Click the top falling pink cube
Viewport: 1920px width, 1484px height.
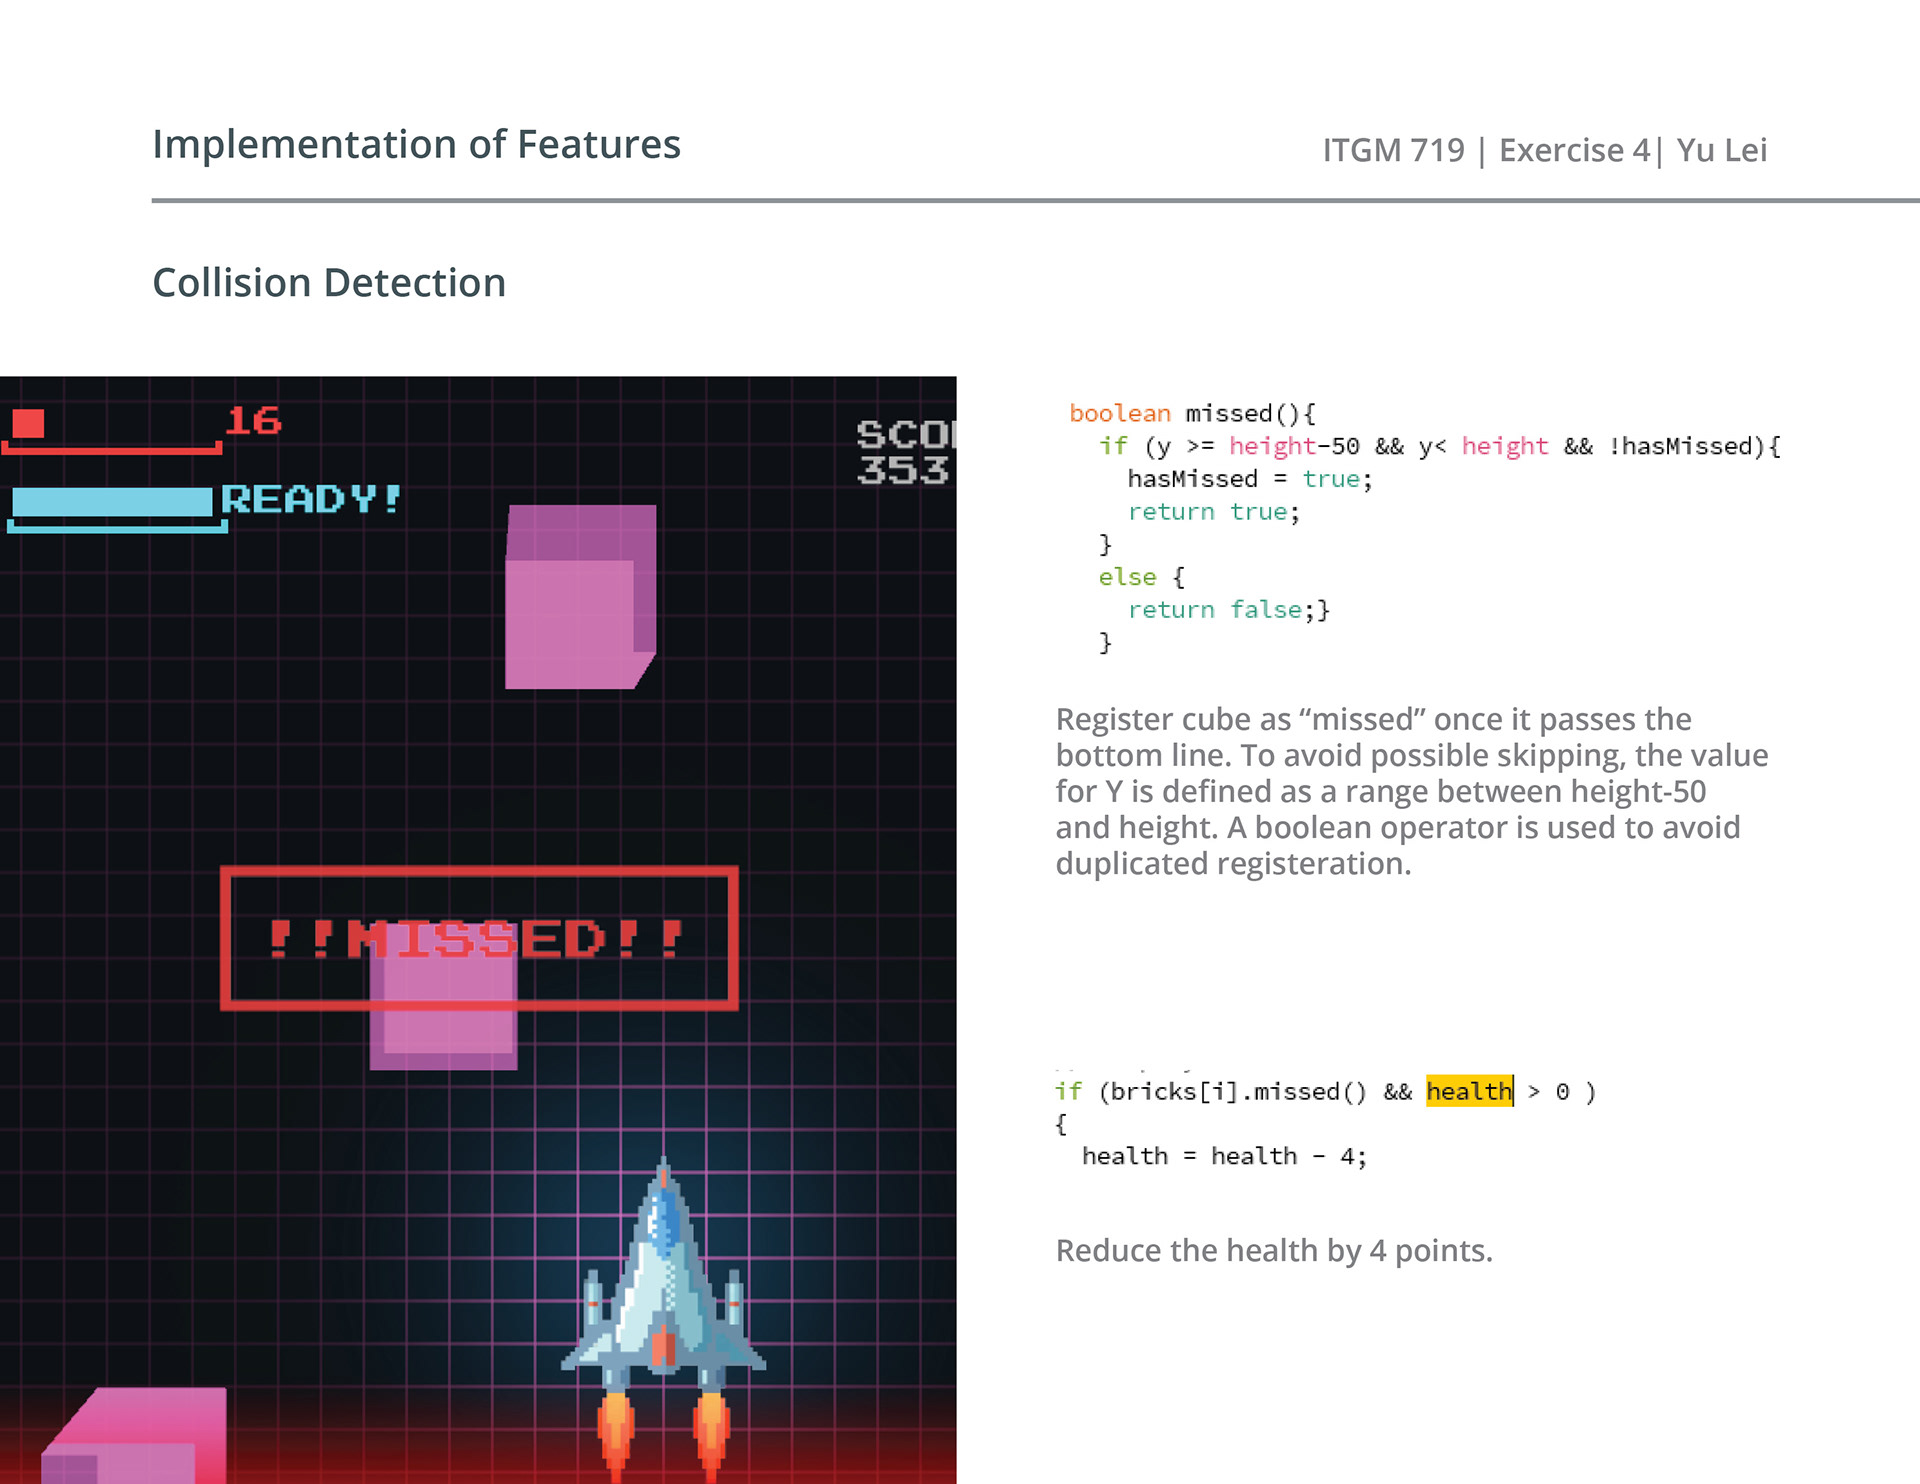click(x=580, y=597)
